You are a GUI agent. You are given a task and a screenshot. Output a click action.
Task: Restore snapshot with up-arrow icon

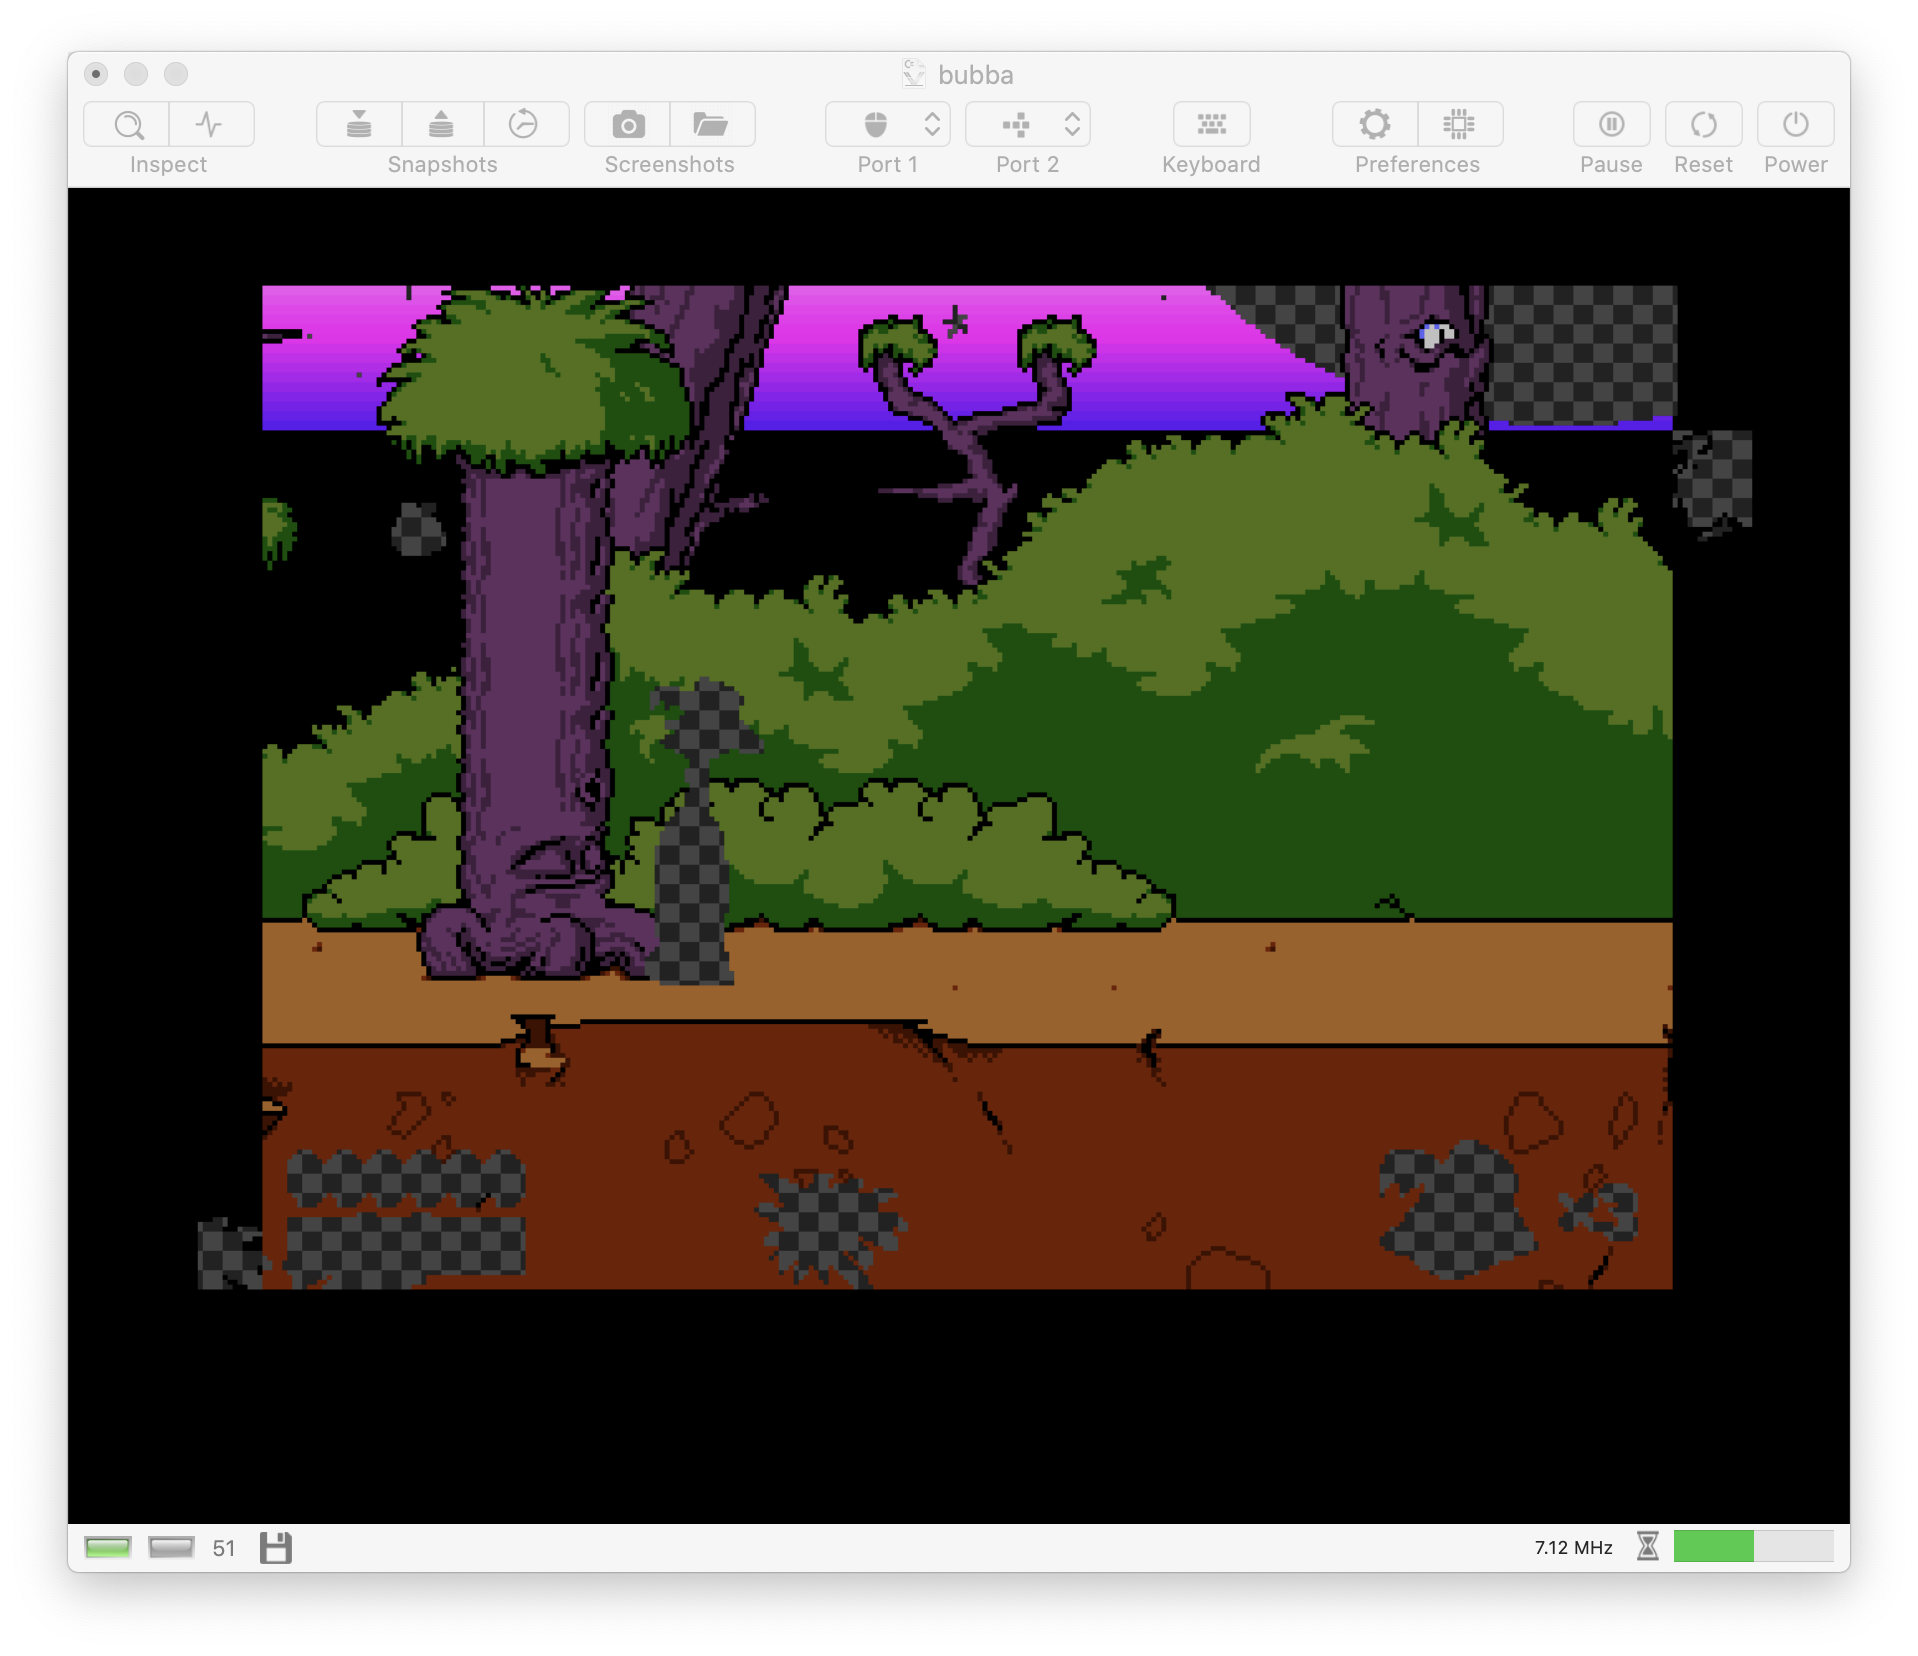click(x=442, y=125)
